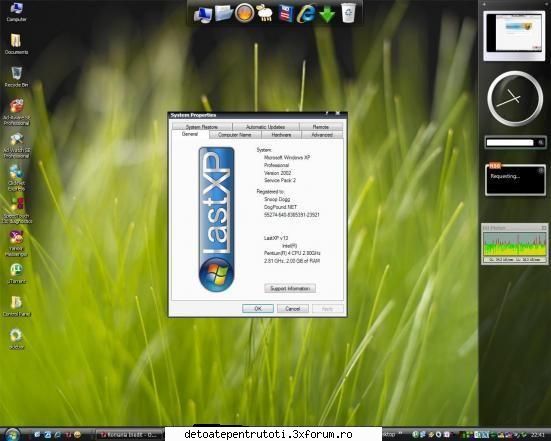Switch to the Automatic Updates tab

click(x=265, y=127)
